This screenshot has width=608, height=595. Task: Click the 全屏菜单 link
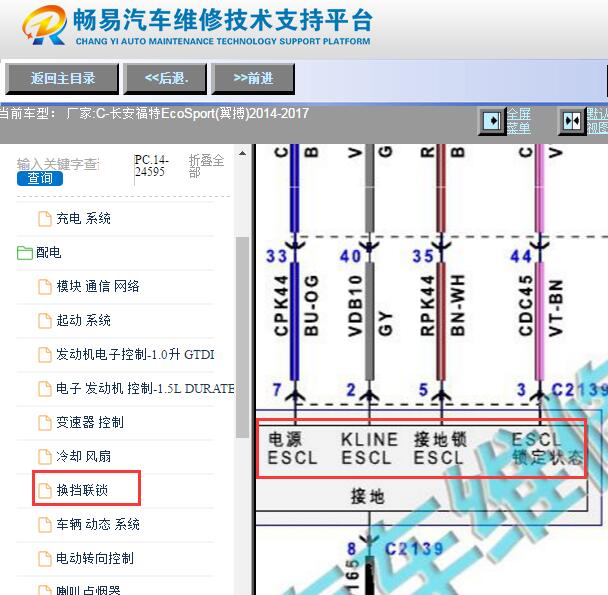pyautogui.click(x=519, y=121)
